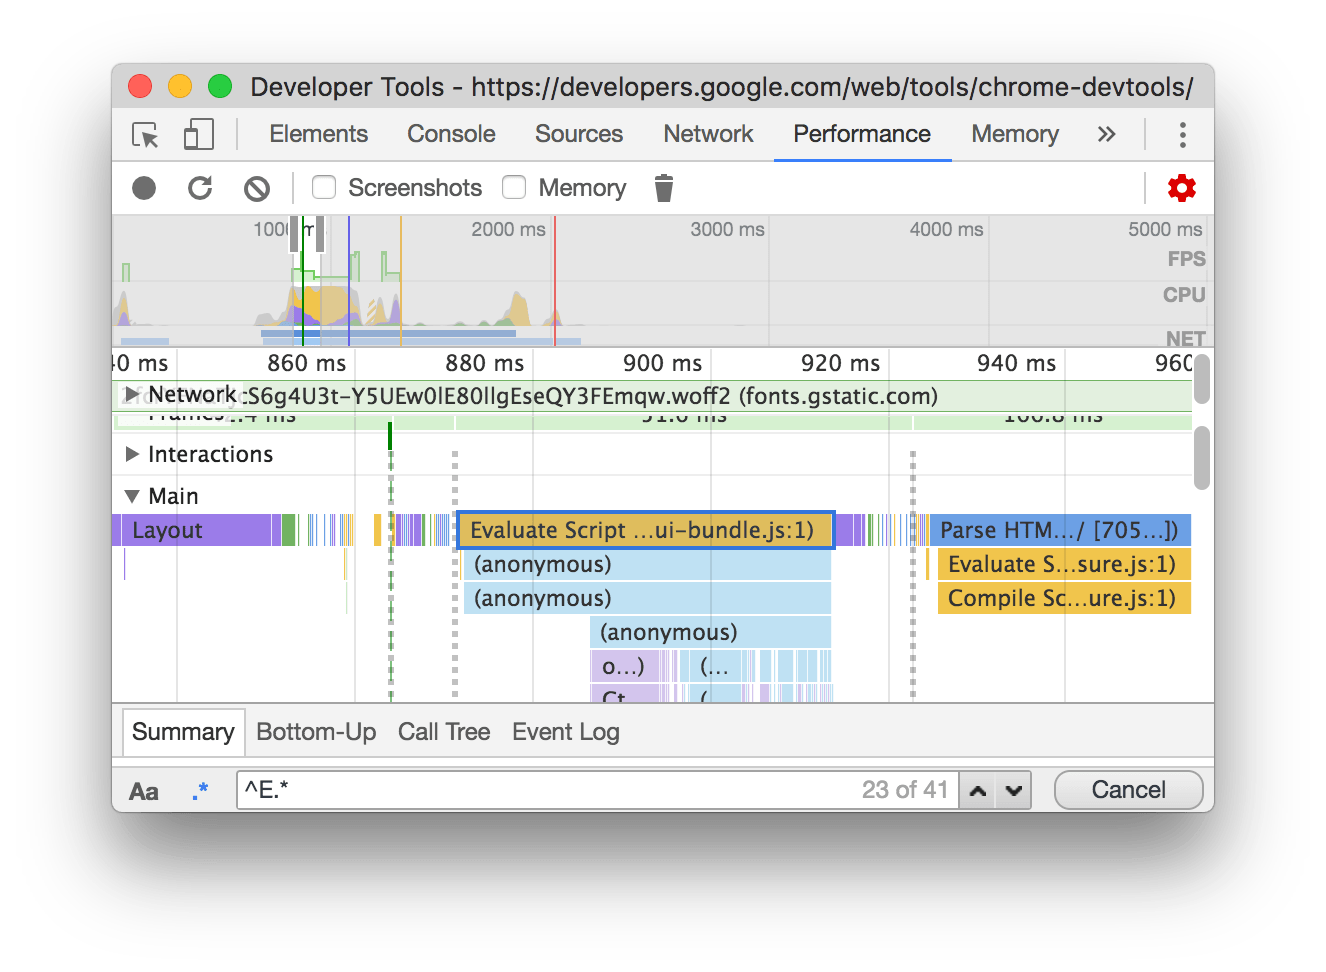Select the inspect element tool

(144, 134)
